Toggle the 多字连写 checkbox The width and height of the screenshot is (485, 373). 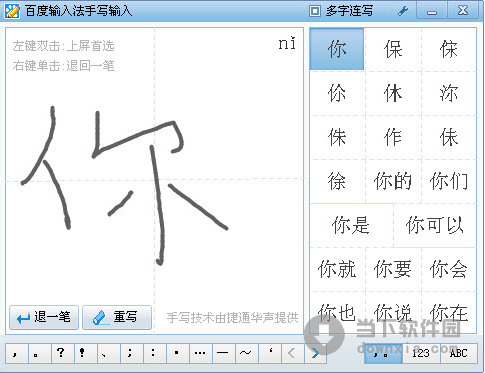pyautogui.click(x=314, y=11)
